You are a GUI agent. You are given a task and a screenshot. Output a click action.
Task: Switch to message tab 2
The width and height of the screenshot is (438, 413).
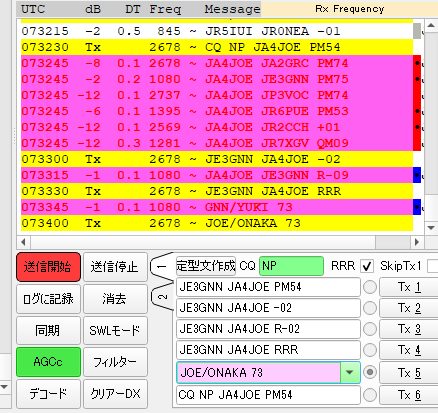click(162, 297)
